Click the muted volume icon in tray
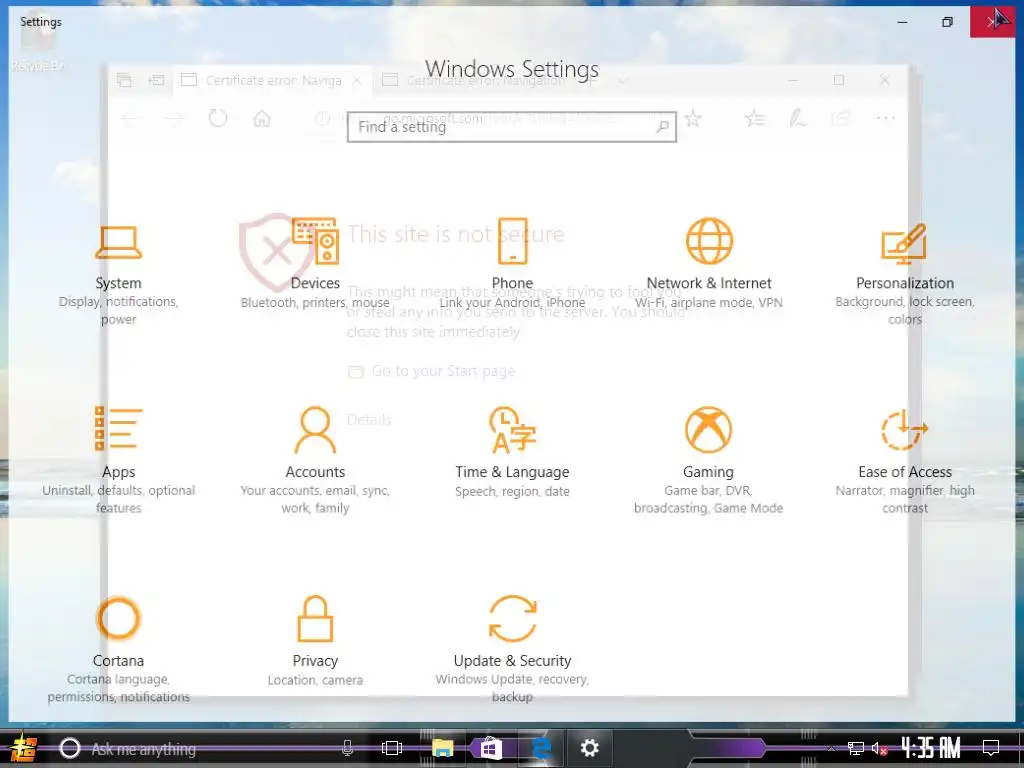Viewport: 1024px width, 768px height. click(879, 748)
